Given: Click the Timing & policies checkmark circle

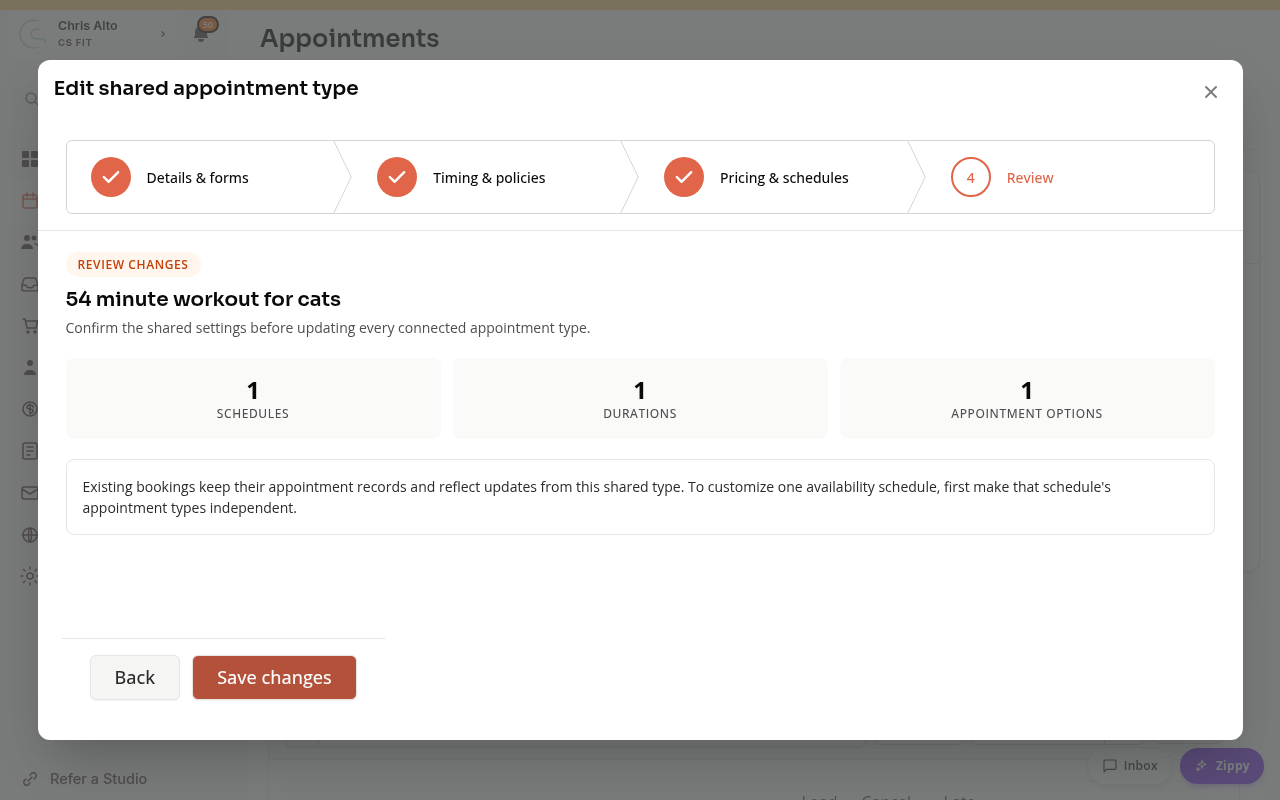Looking at the screenshot, I should click(x=397, y=177).
